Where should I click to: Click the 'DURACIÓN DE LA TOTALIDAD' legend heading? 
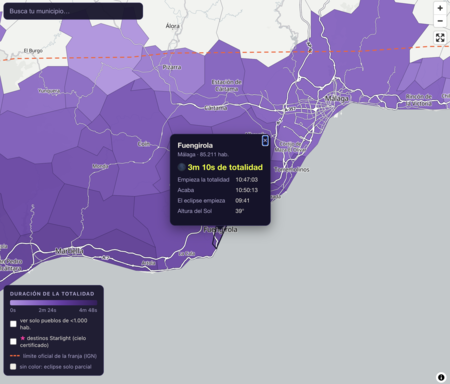(x=52, y=294)
